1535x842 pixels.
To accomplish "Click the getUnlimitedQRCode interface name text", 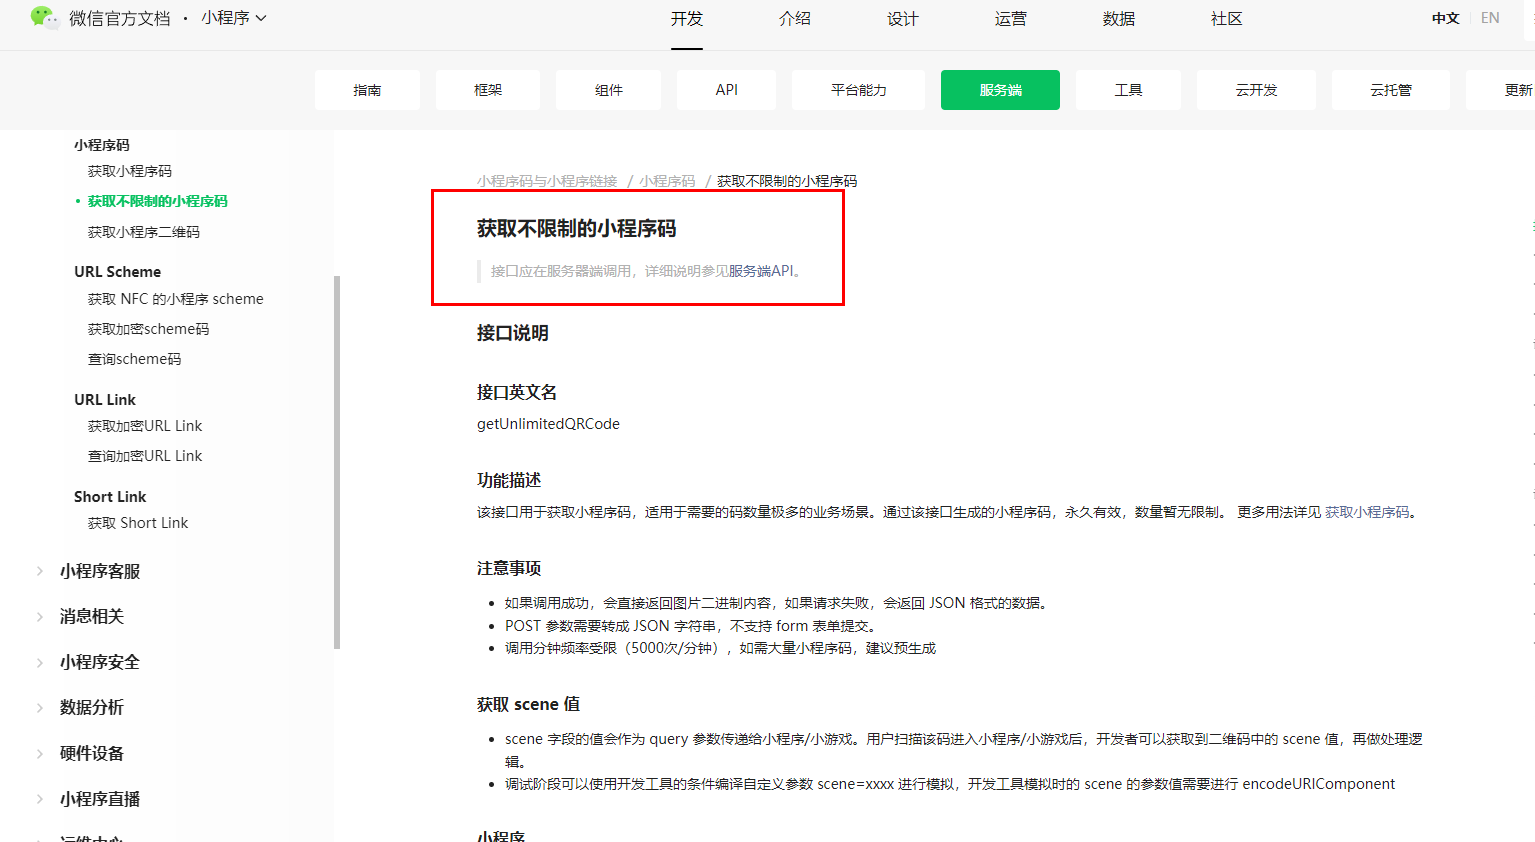I will (548, 424).
